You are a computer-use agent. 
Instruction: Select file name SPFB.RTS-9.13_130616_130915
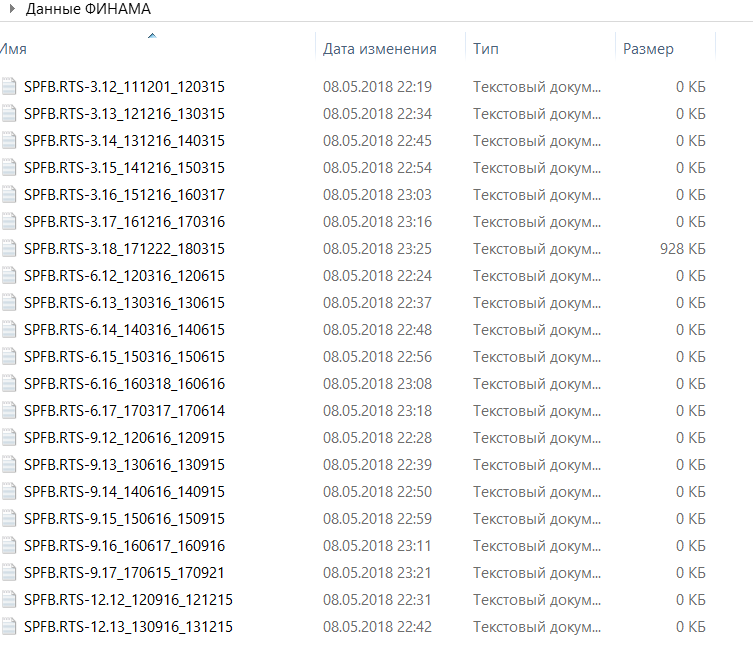coord(124,465)
